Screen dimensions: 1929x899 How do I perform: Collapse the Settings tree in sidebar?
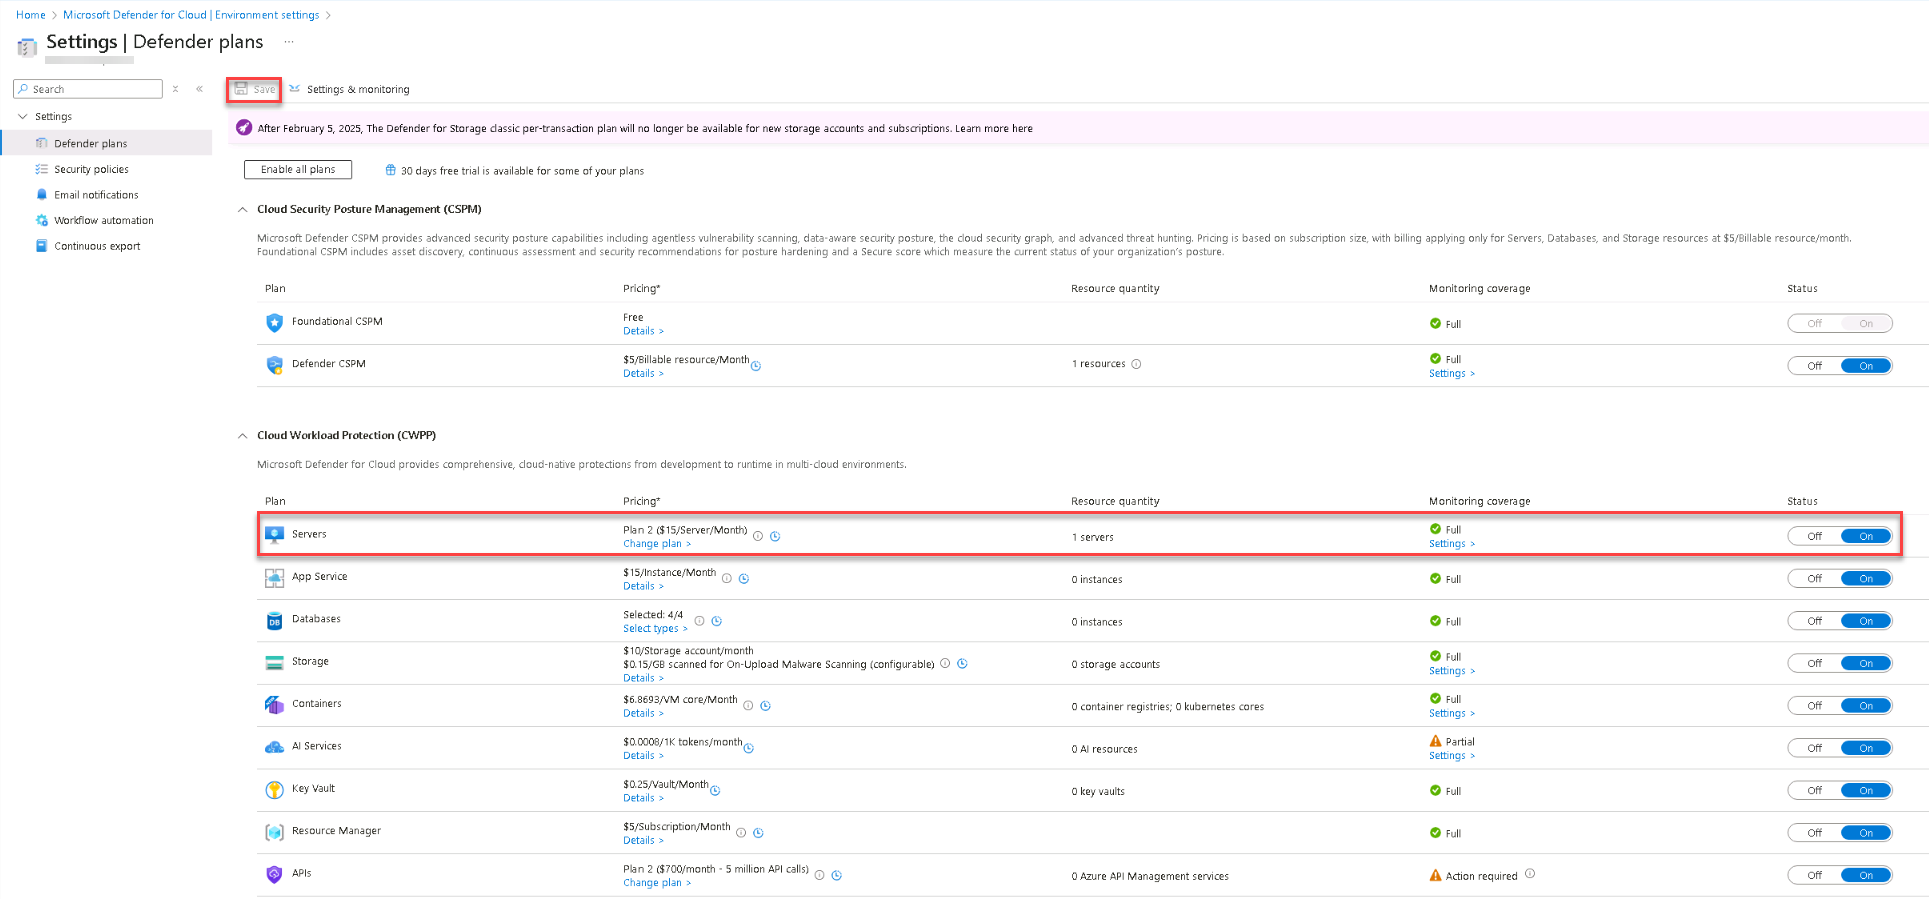pos(23,117)
